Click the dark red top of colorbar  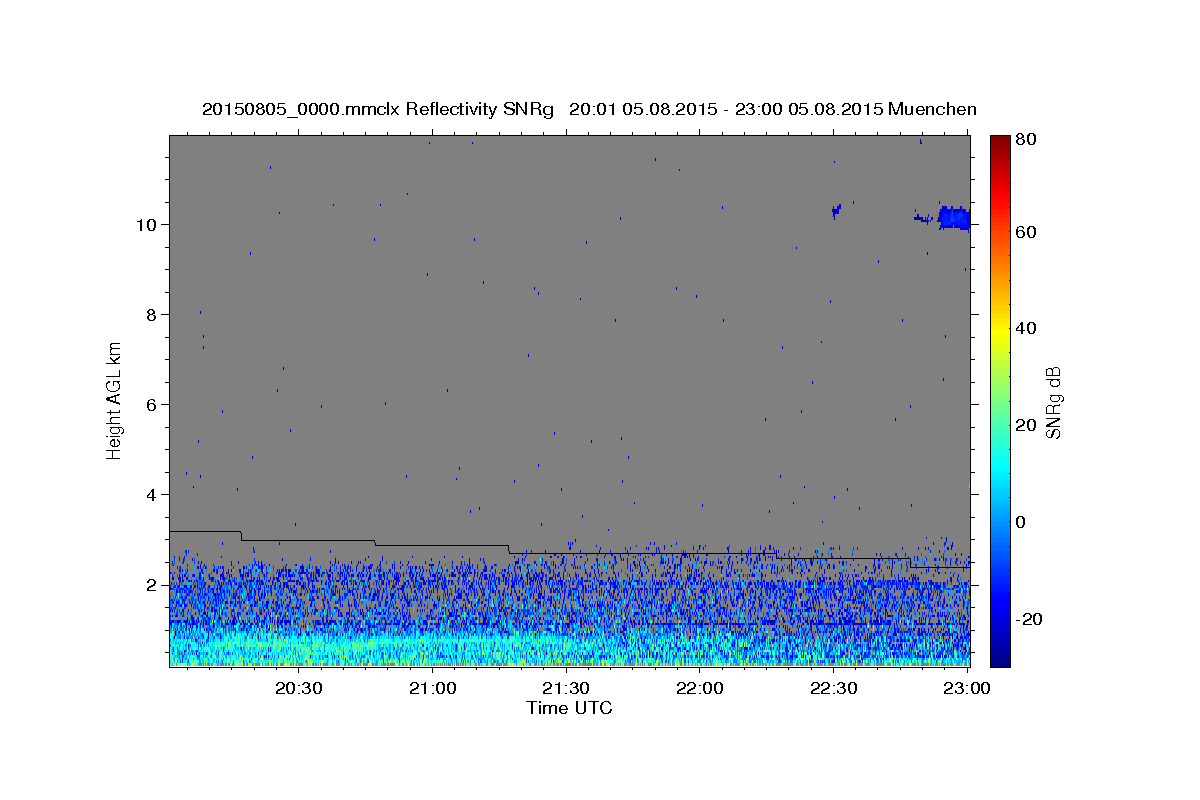pyautogui.click(x=1000, y=145)
